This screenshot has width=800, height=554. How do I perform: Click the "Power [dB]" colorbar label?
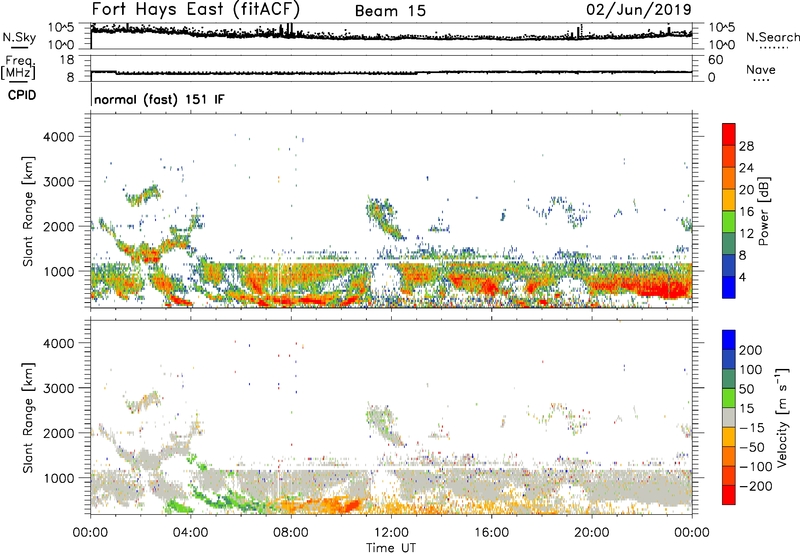763,211
